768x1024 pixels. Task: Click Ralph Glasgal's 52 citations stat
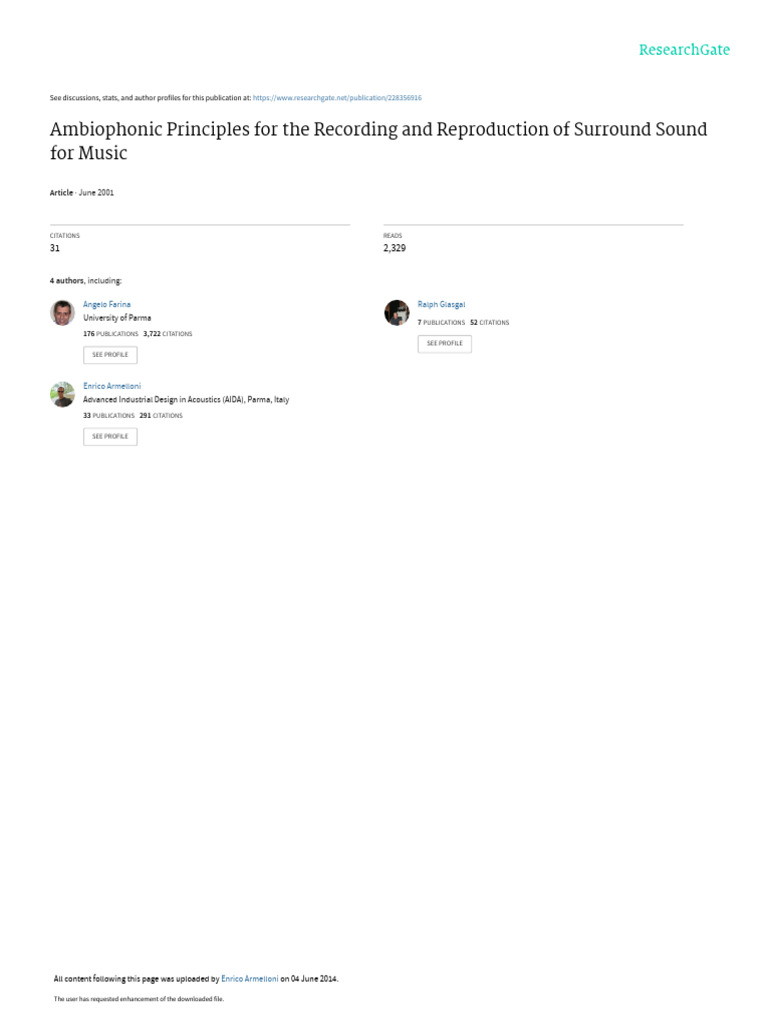[489, 323]
